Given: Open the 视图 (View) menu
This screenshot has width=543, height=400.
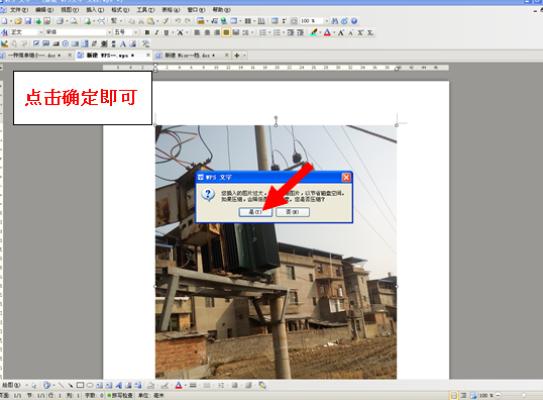Looking at the screenshot, I should pyautogui.click(x=70, y=10).
